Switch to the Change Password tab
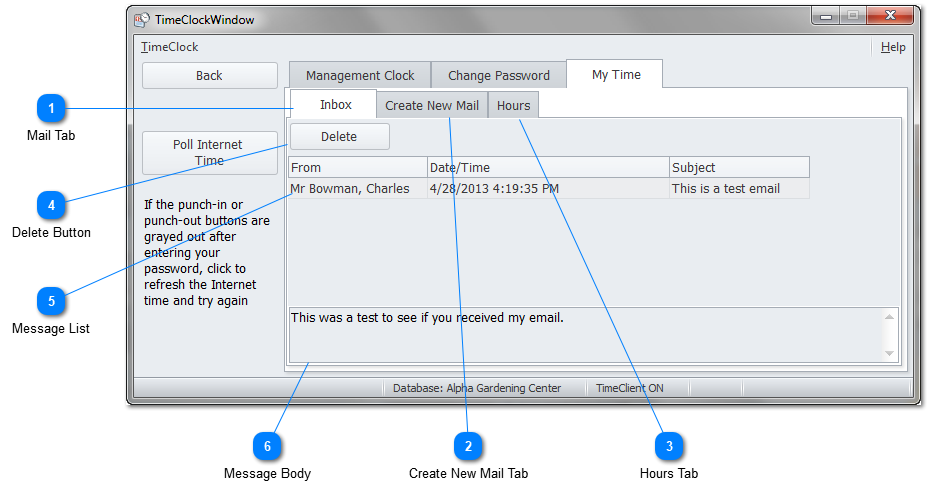The width and height of the screenshot is (930, 497). 498,75
